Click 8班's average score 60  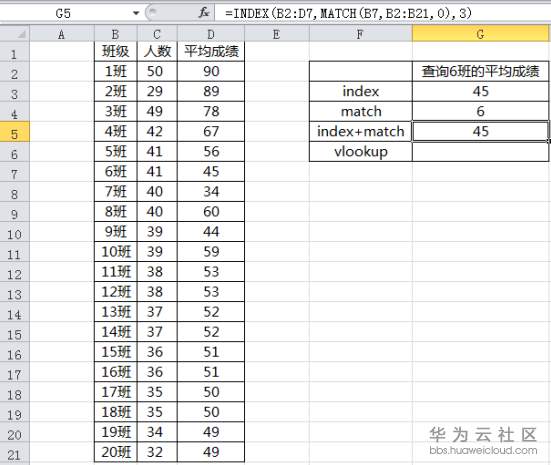tap(211, 212)
